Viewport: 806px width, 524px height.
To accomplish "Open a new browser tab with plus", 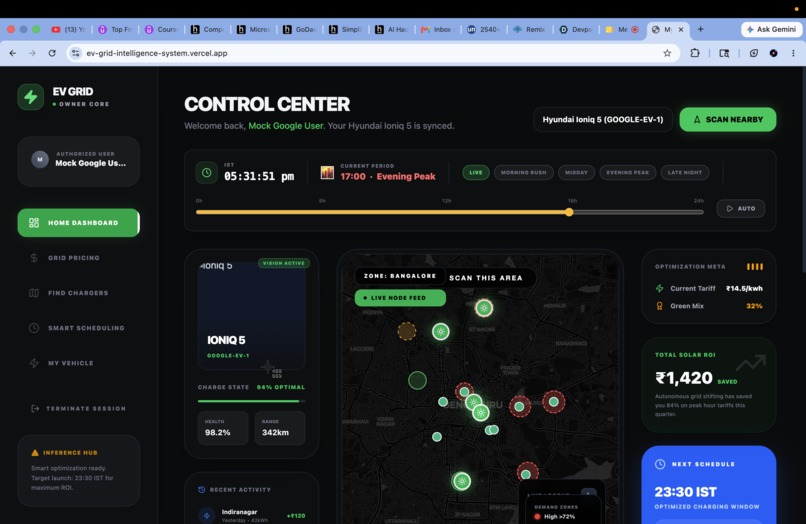I will click(700, 29).
